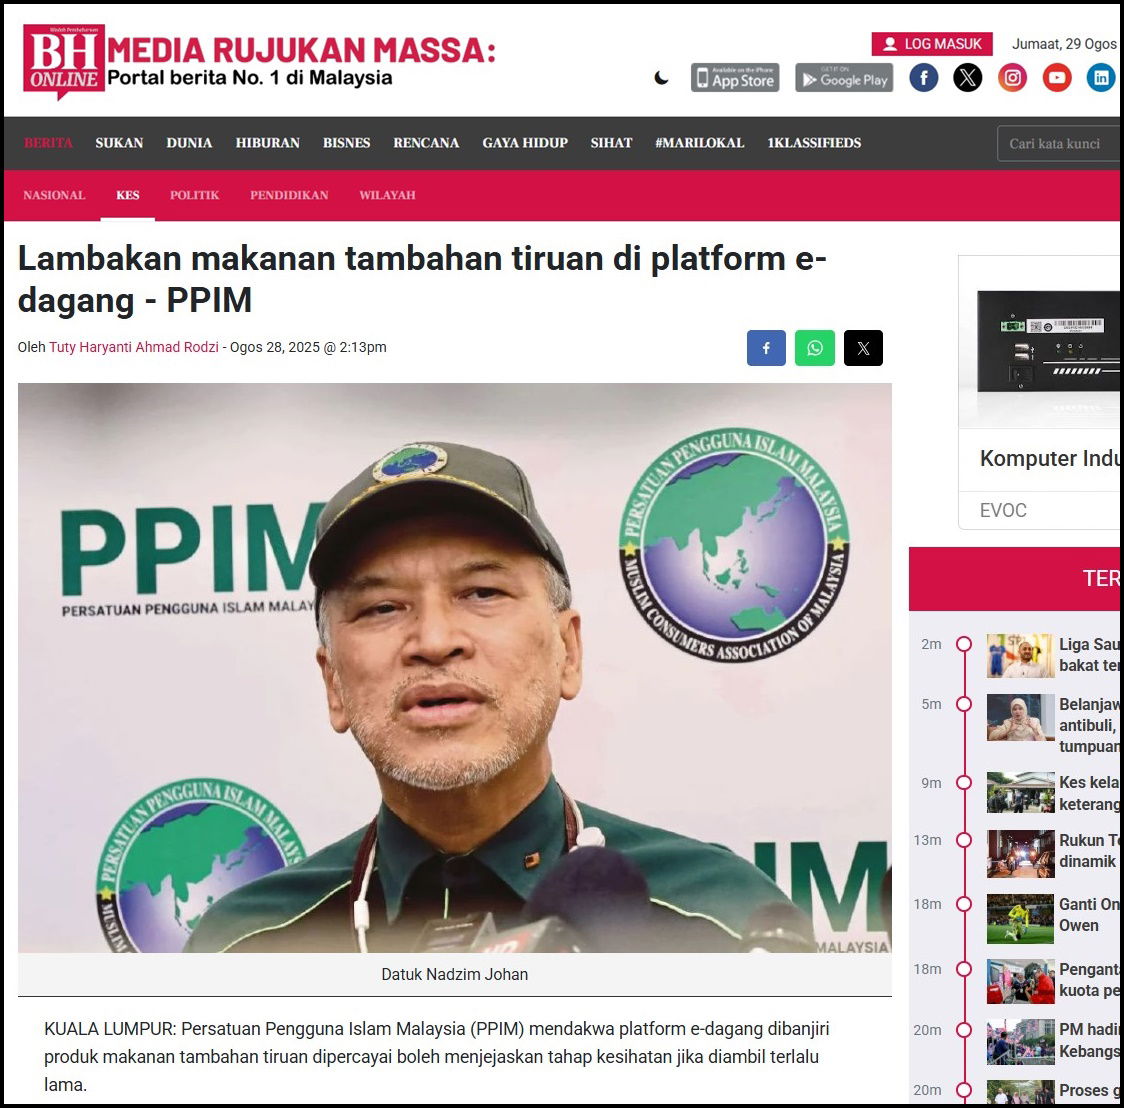Open the Instagram icon in header
The image size is (1124, 1108).
click(1011, 77)
